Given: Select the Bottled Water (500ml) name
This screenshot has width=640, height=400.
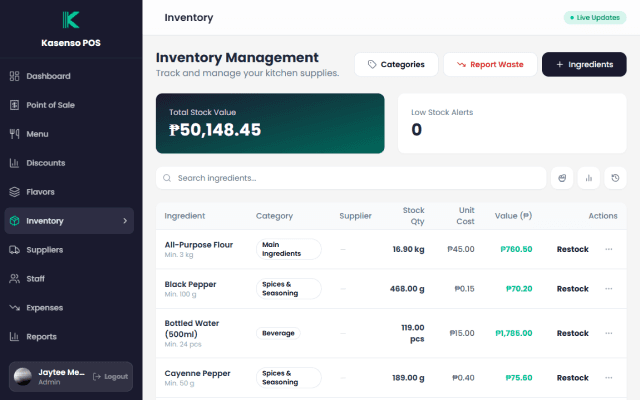Looking at the screenshot, I should 192,329.
